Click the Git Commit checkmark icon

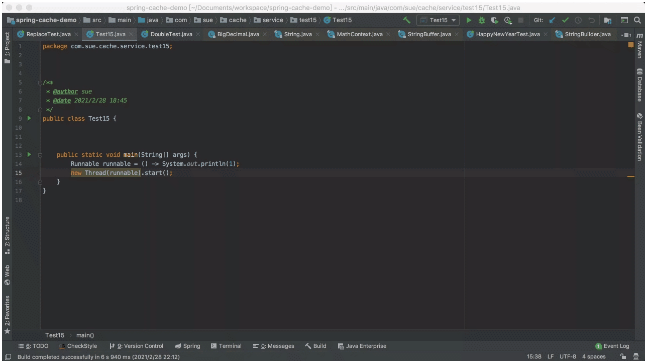tap(565, 20)
